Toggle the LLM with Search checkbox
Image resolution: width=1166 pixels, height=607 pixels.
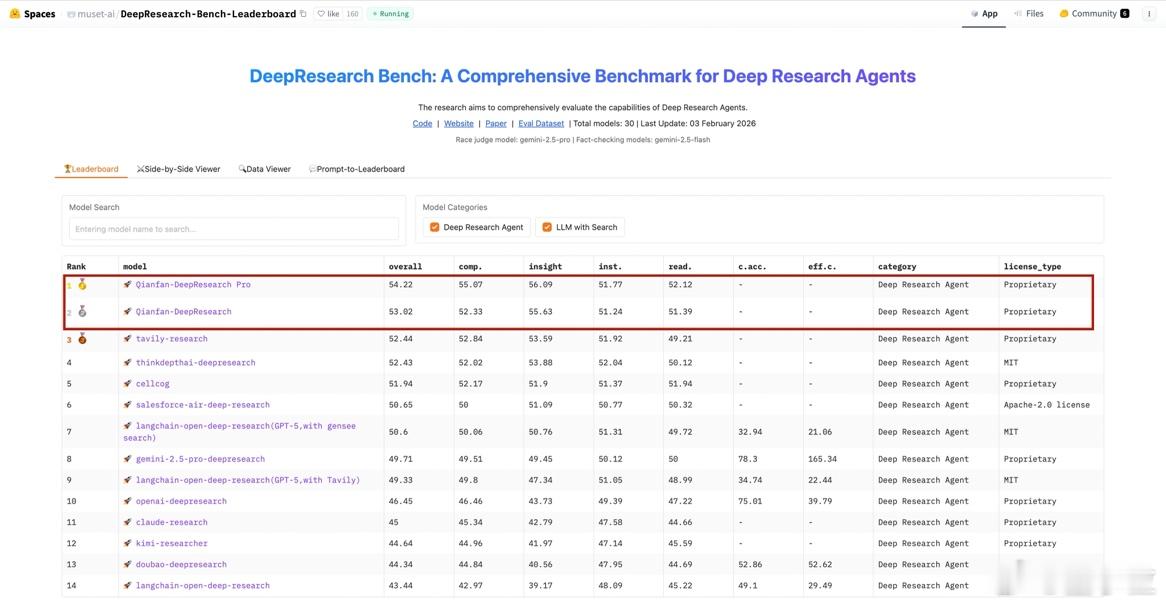pos(547,227)
